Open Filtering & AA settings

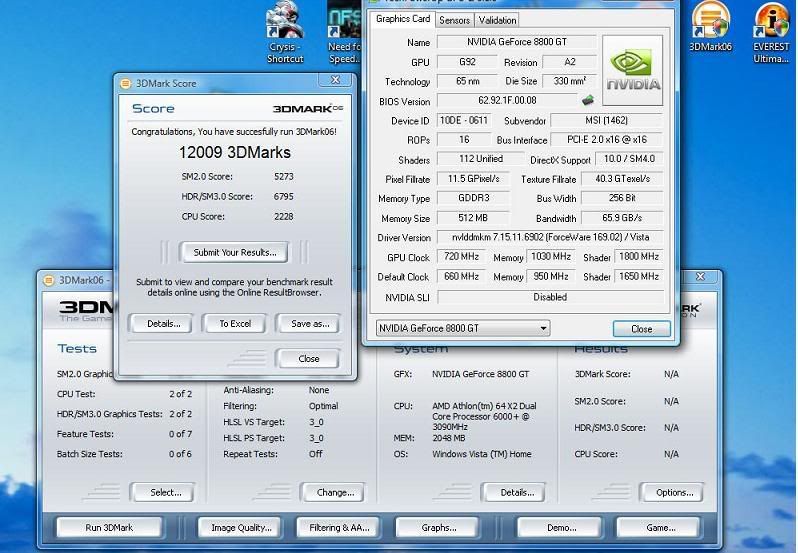coord(339,528)
